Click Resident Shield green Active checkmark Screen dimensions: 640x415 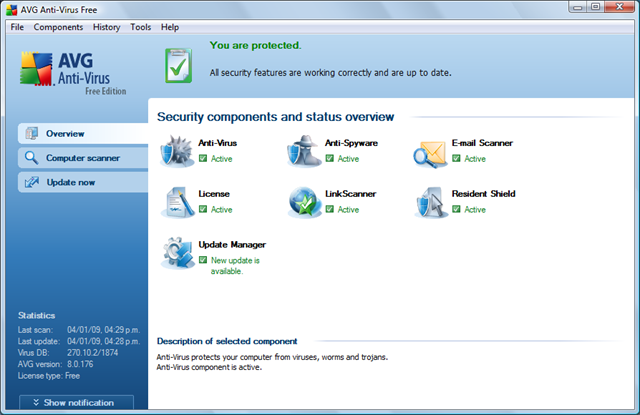456,209
